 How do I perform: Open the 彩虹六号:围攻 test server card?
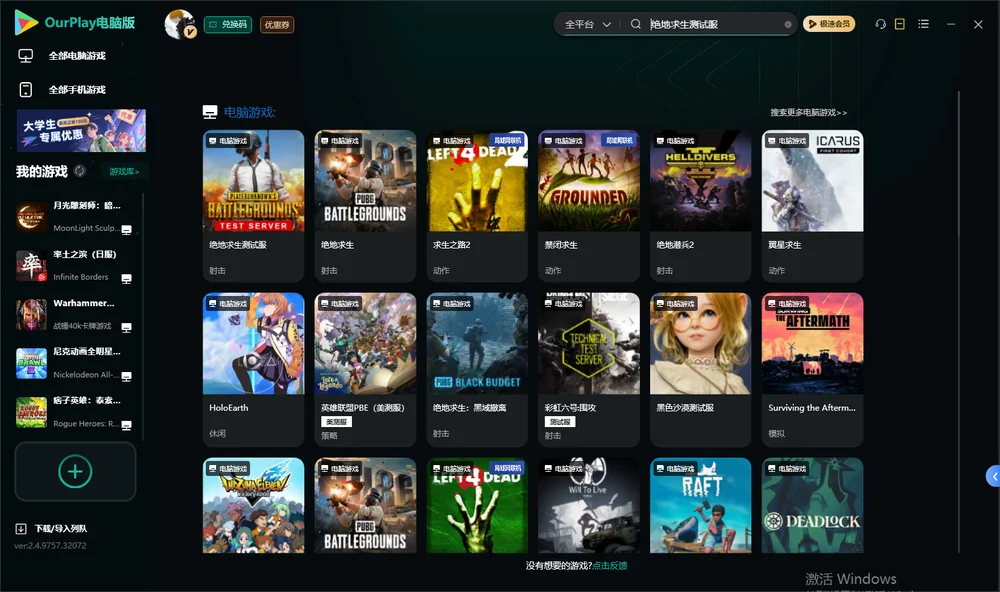click(589, 369)
